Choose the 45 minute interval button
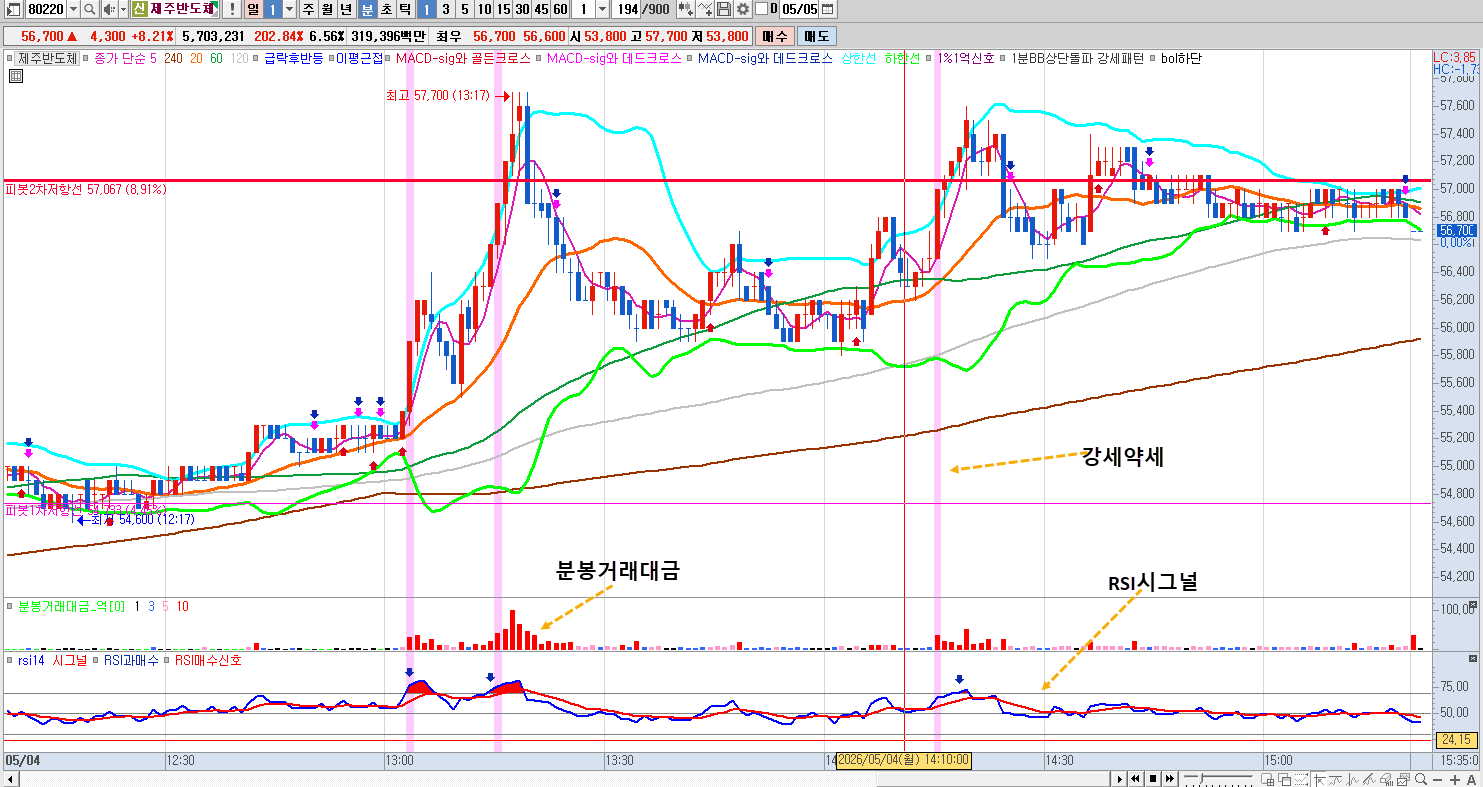The height and width of the screenshot is (787, 1483). 541,9
